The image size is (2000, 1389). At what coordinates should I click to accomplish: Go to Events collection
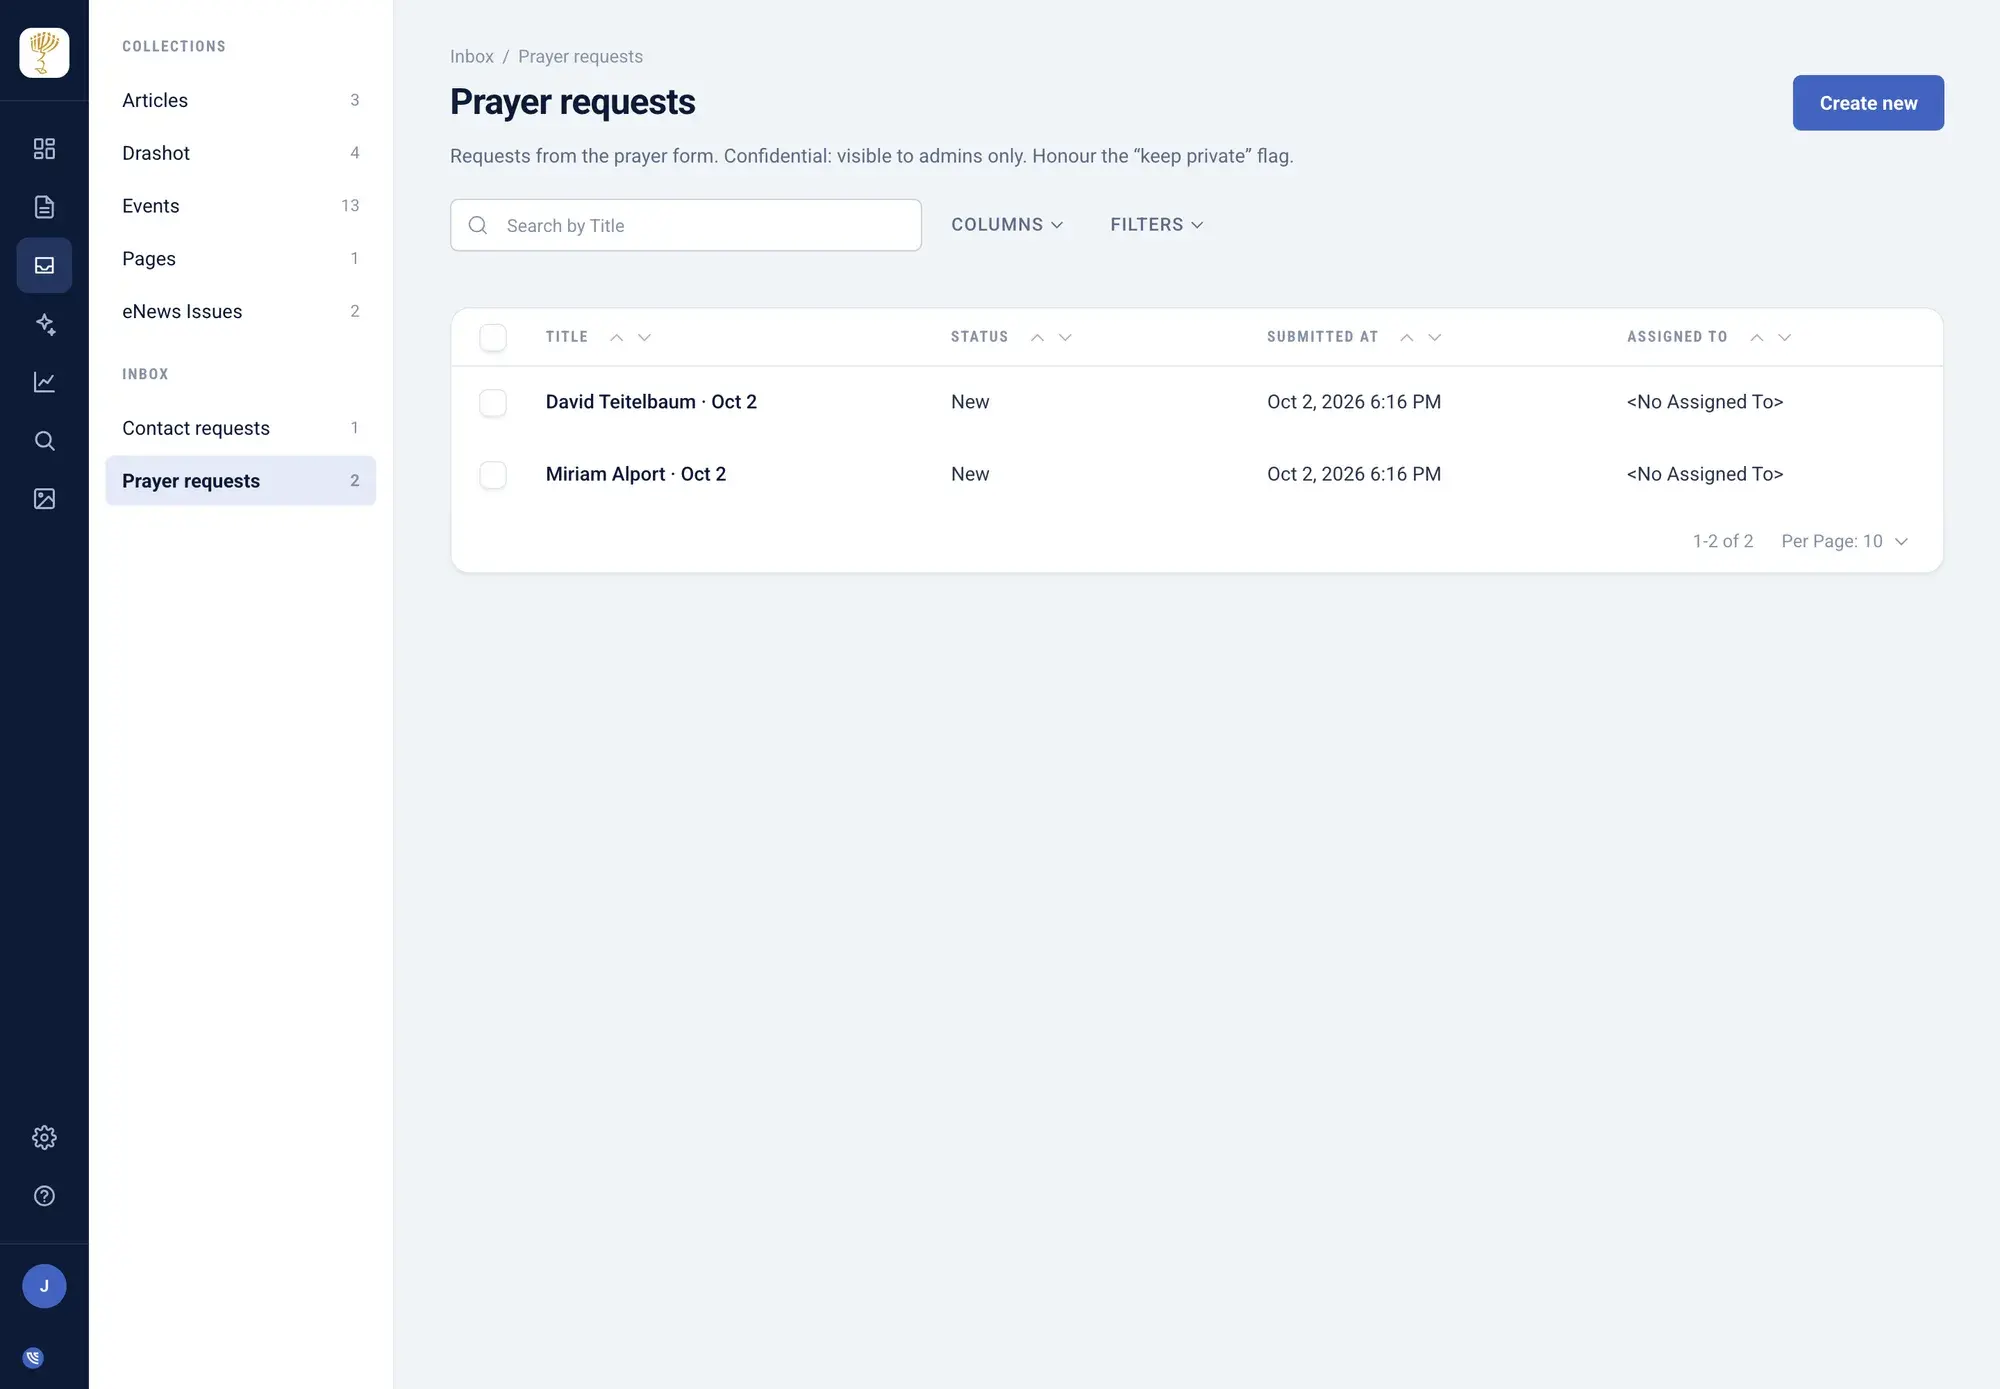[x=240, y=206]
